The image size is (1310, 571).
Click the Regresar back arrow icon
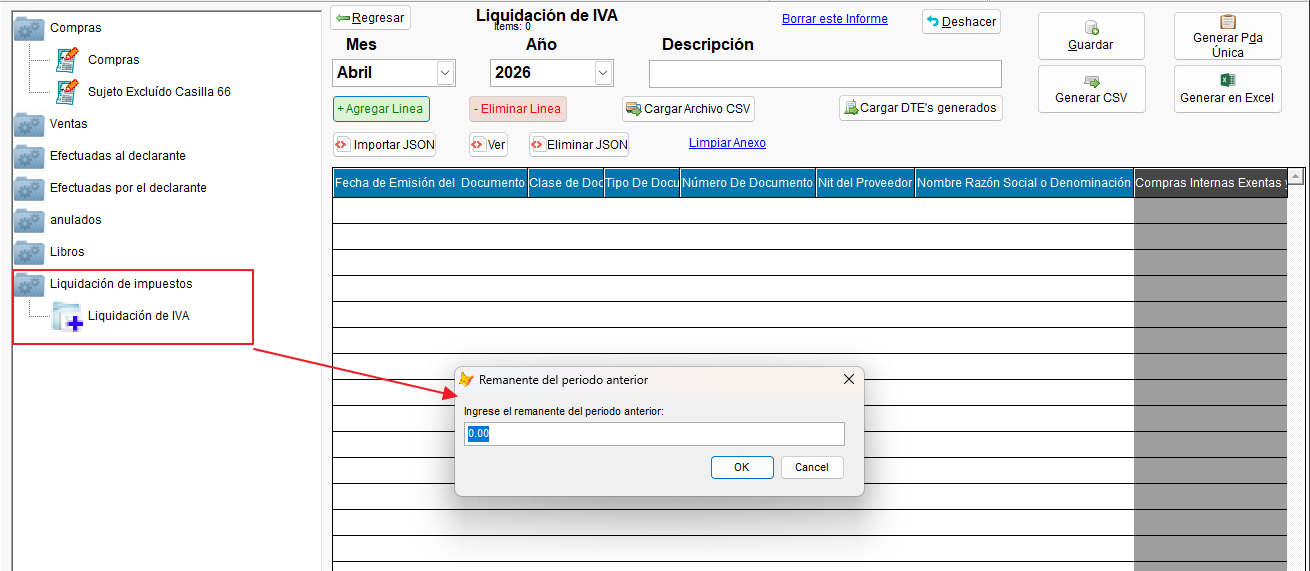pos(343,18)
